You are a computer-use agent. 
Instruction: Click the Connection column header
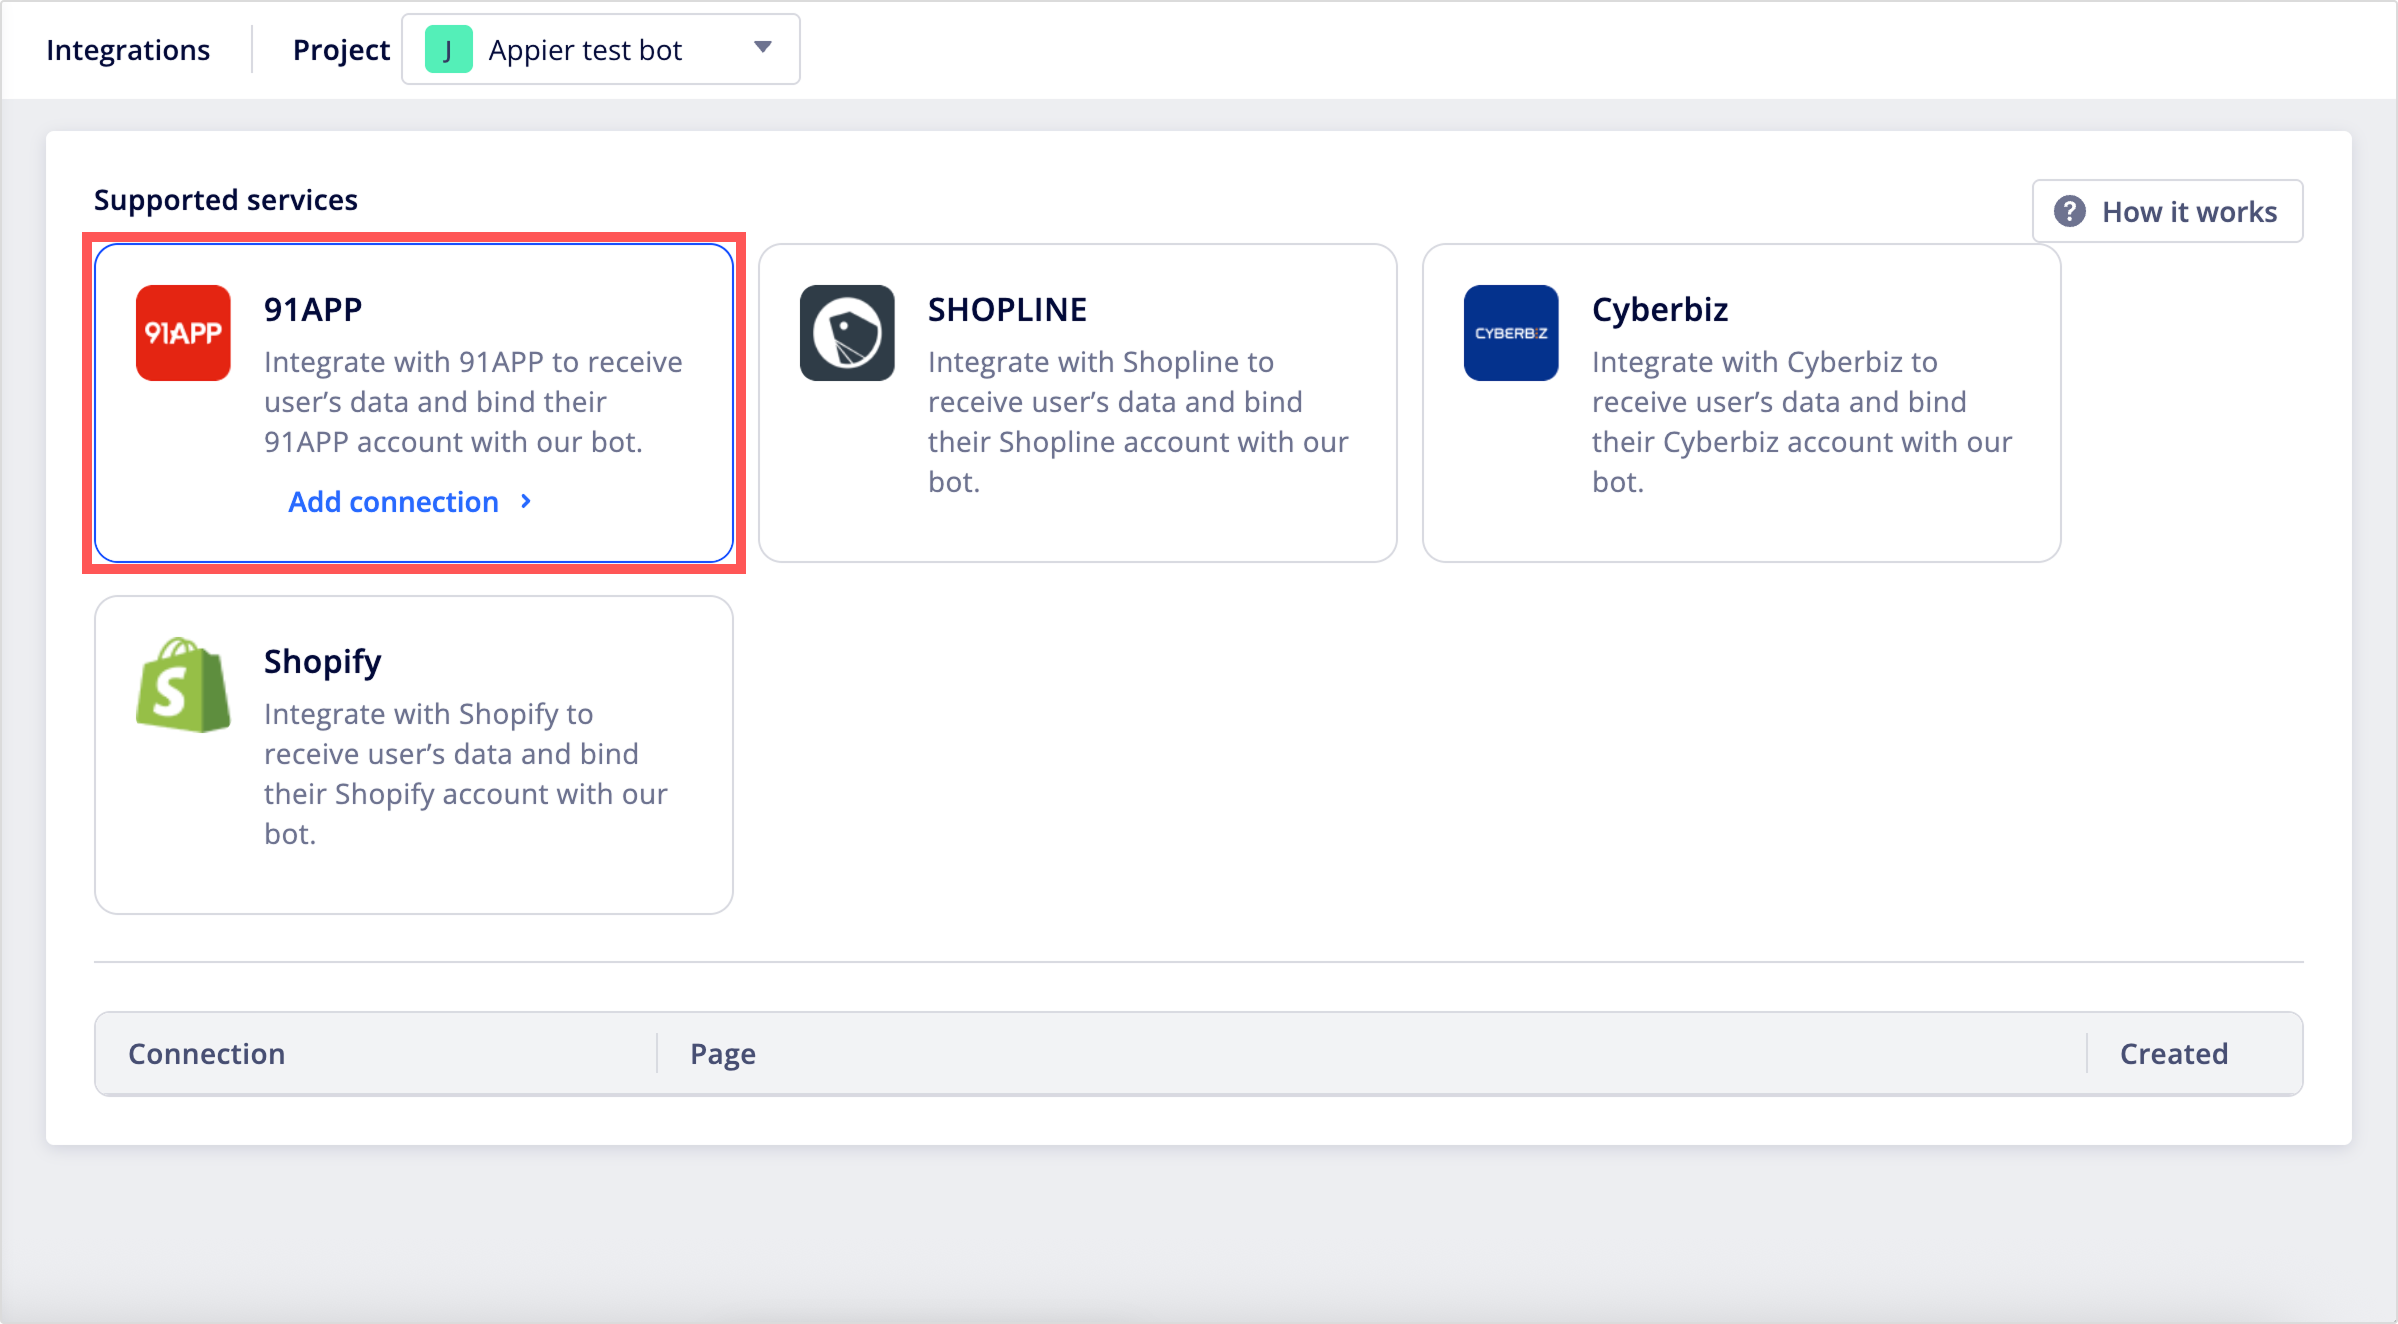[207, 1054]
